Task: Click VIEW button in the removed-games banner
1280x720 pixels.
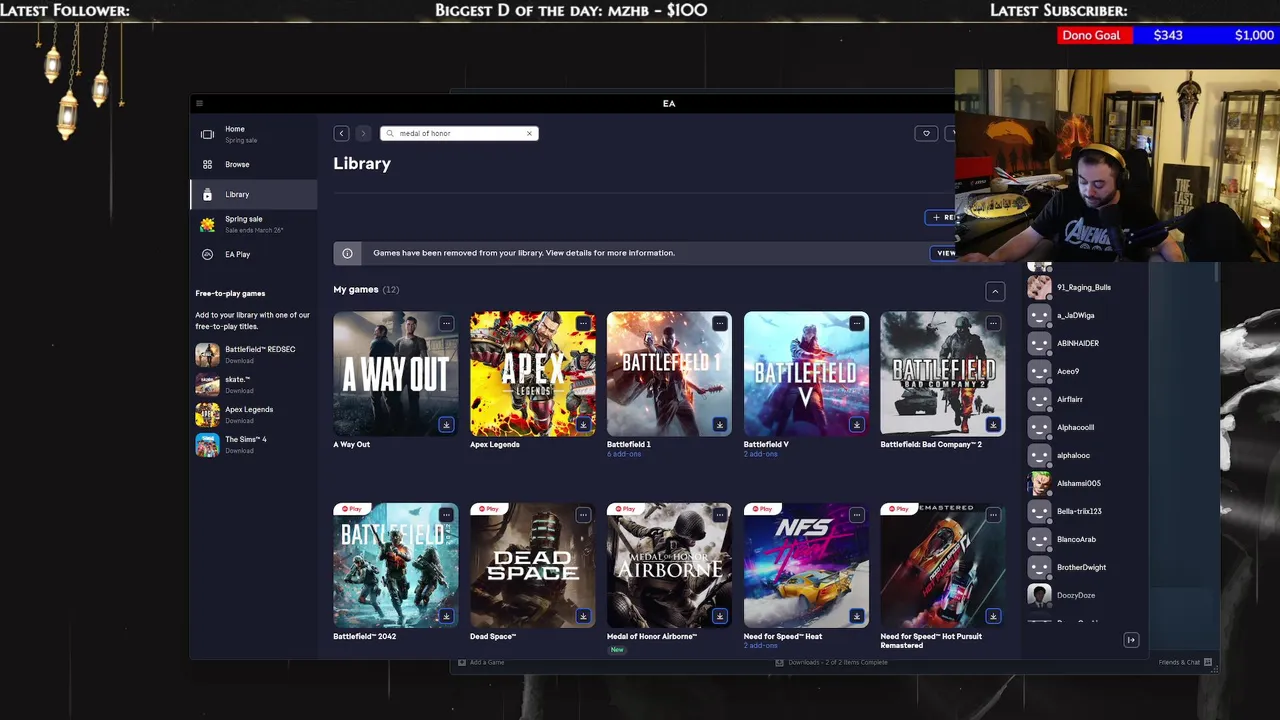Action: coord(943,253)
